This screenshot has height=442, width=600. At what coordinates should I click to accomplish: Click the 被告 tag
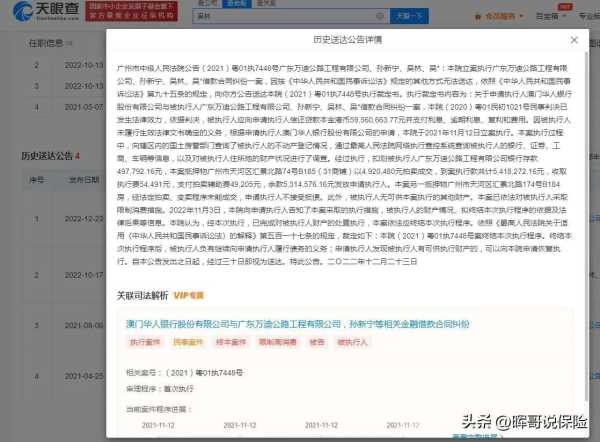tap(317, 342)
